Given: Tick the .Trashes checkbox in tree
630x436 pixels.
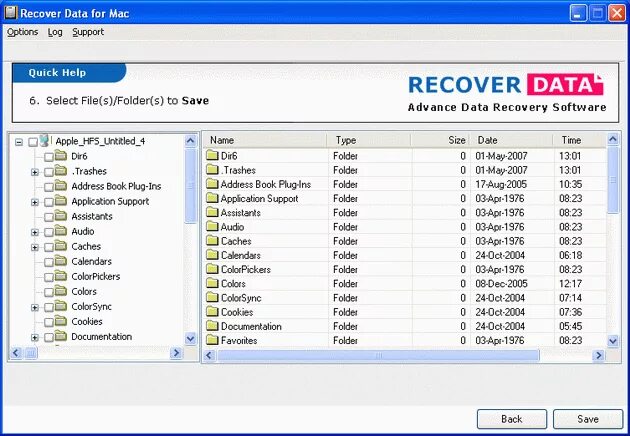Looking at the screenshot, I should tap(49, 172).
